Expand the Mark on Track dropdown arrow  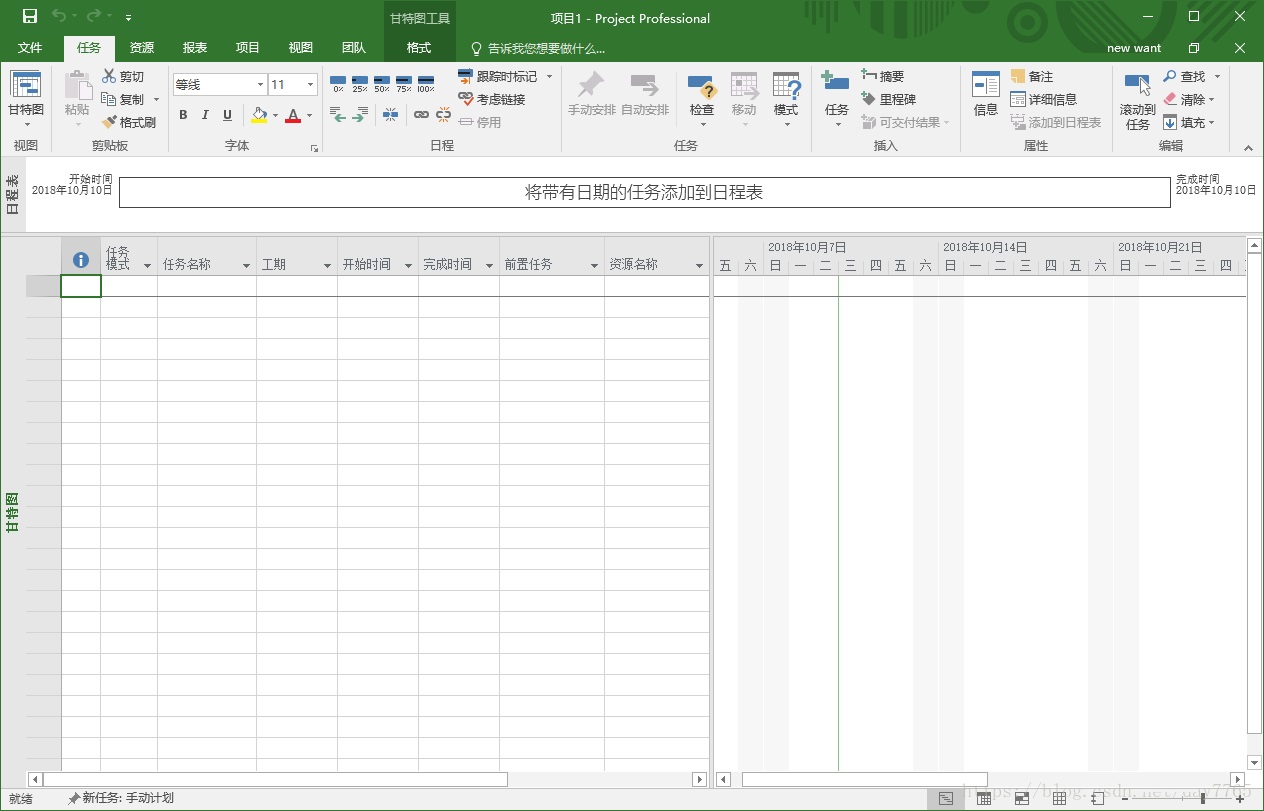click(549, 76)
